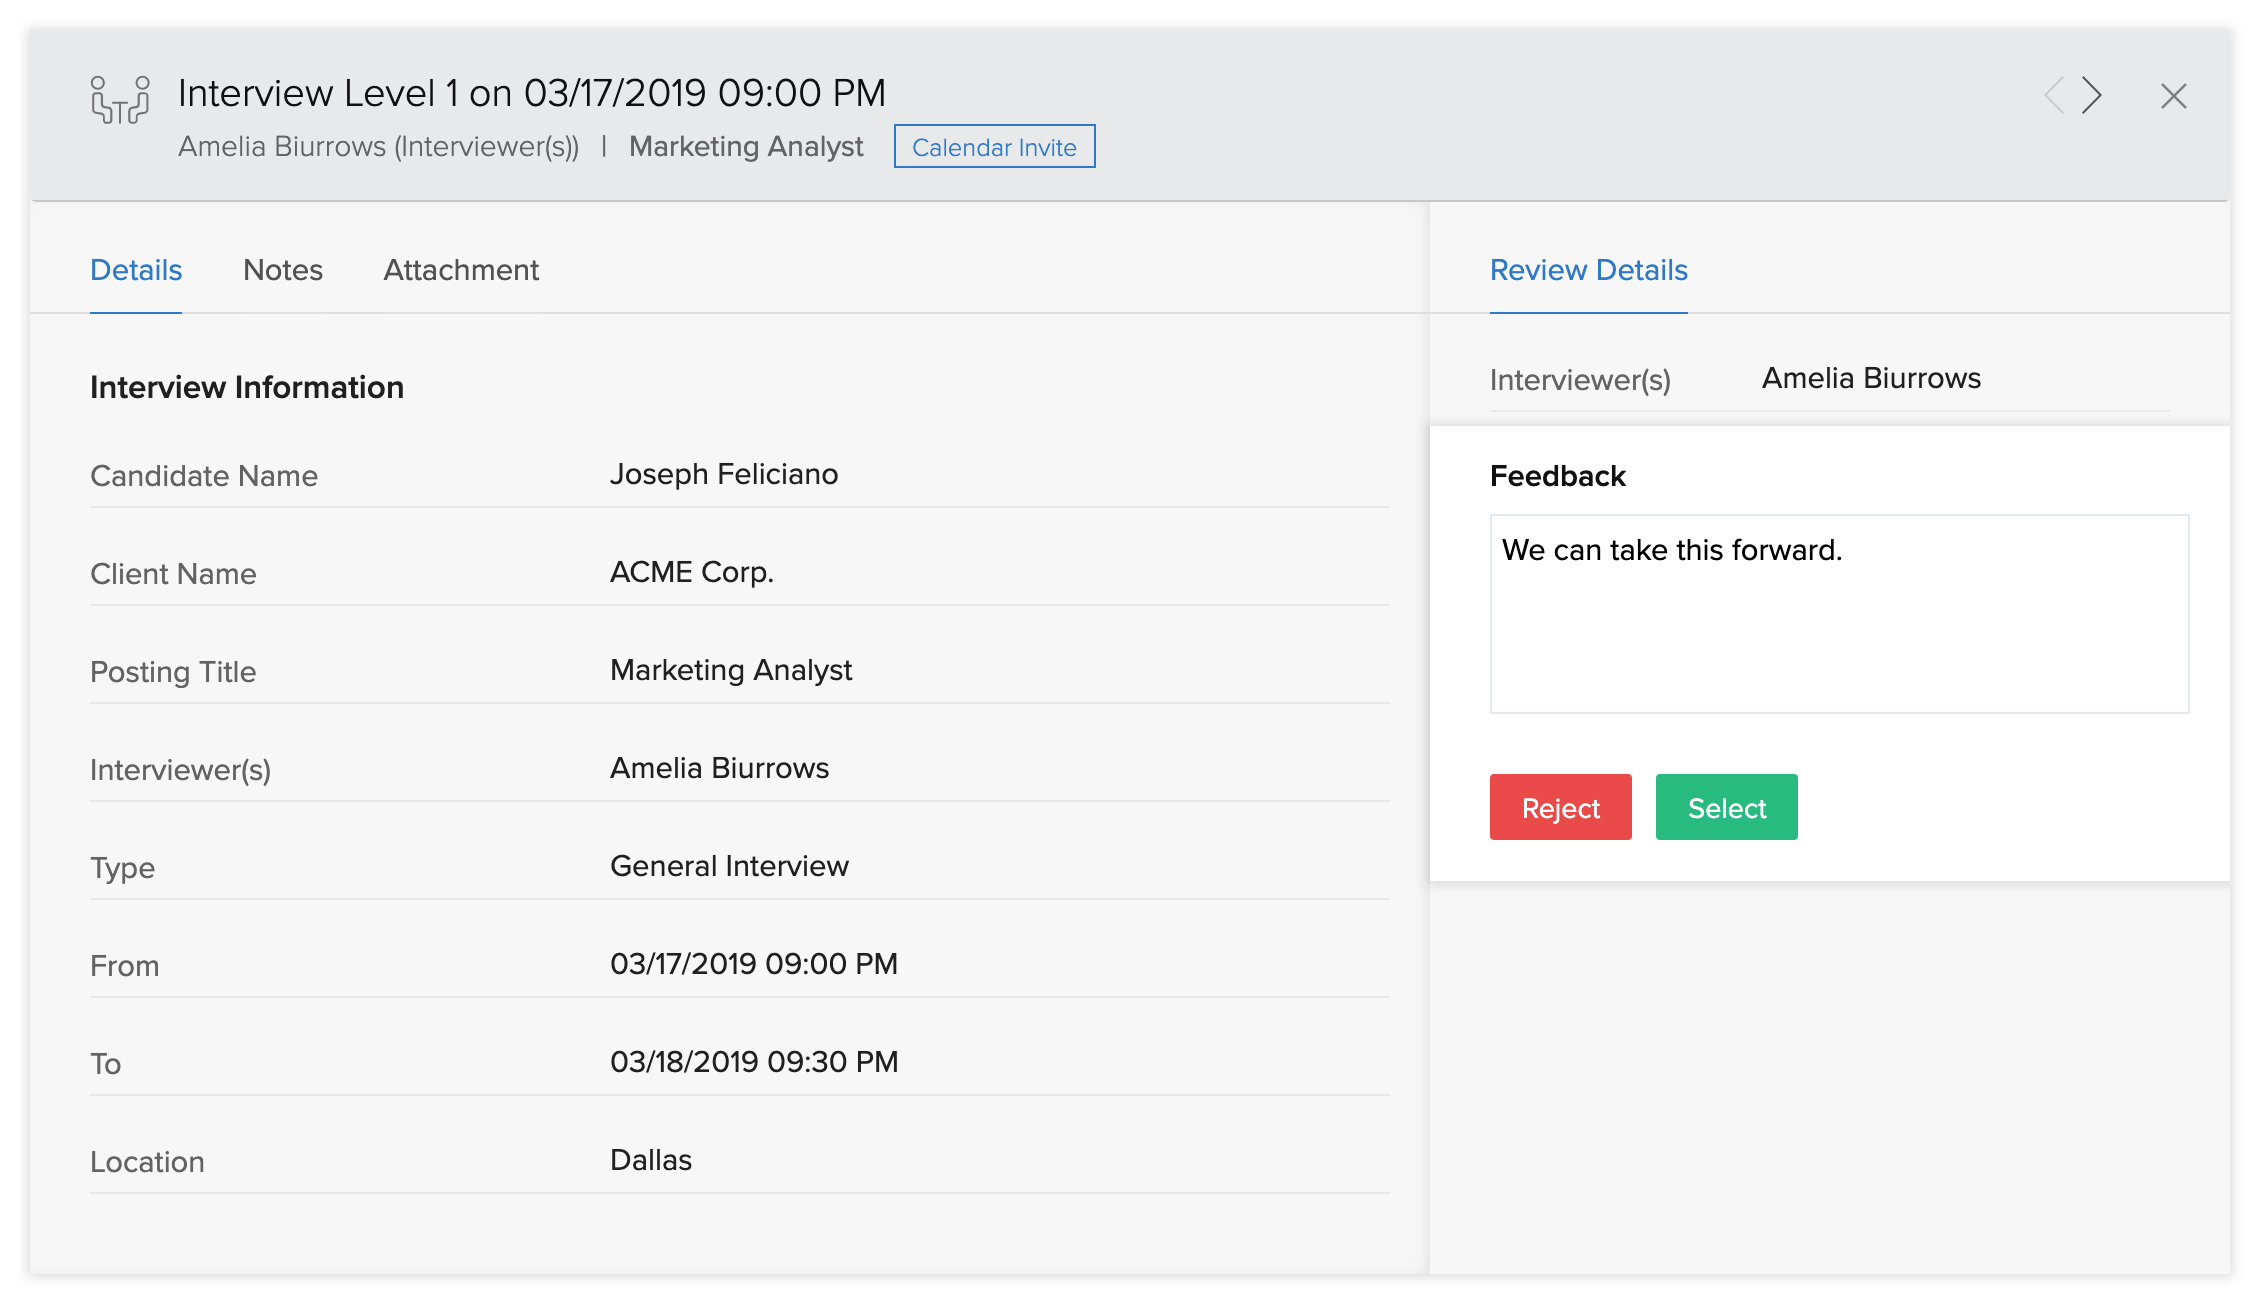Click the Dallas location value
Image resolution: width=2260 pixels, height=1304 pixels.
tap(651, 1160)
